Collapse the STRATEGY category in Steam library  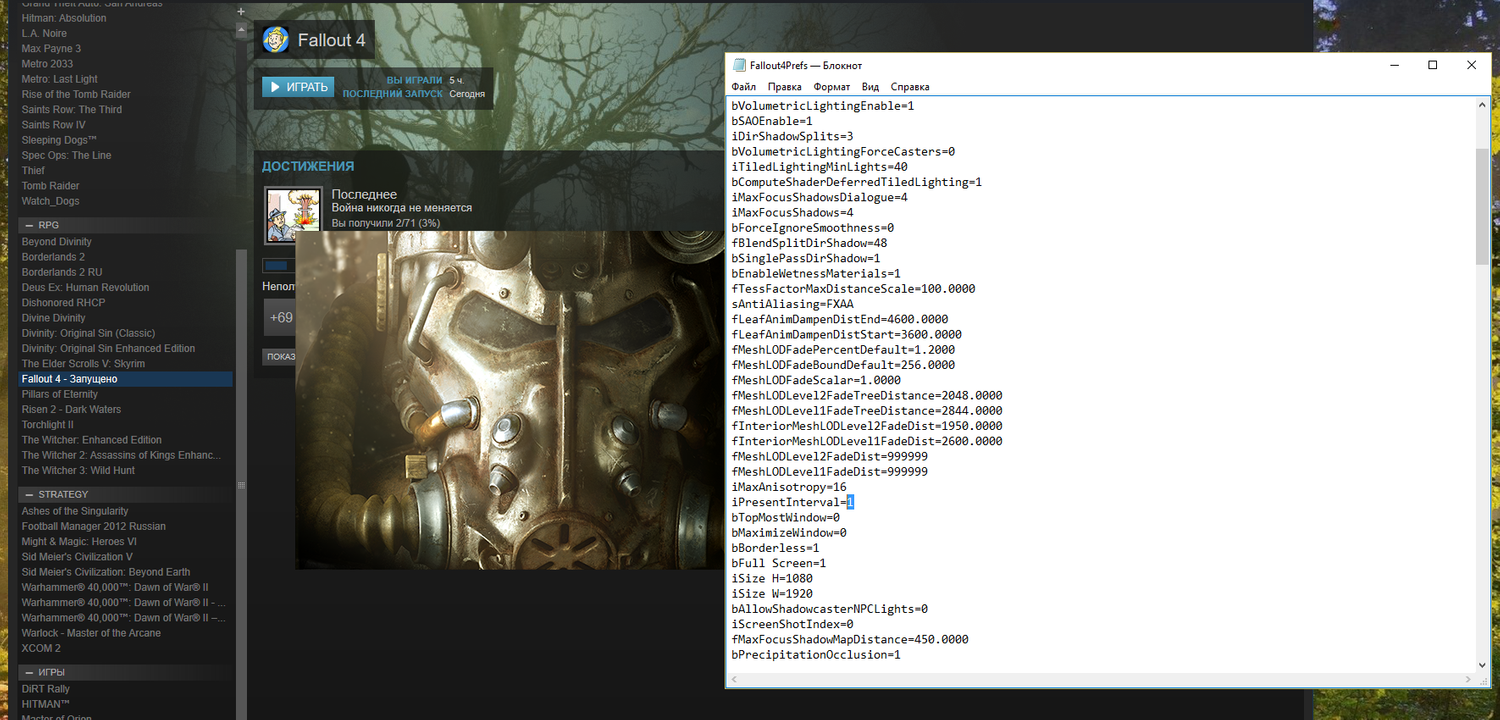click(x=30, y=494)
